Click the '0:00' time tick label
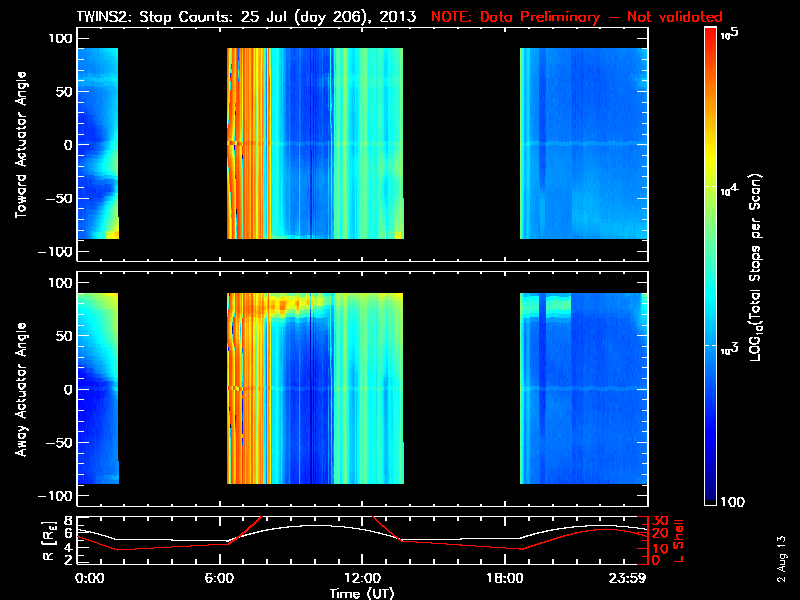Screen dimensions: 800x600 pos(89,578)
